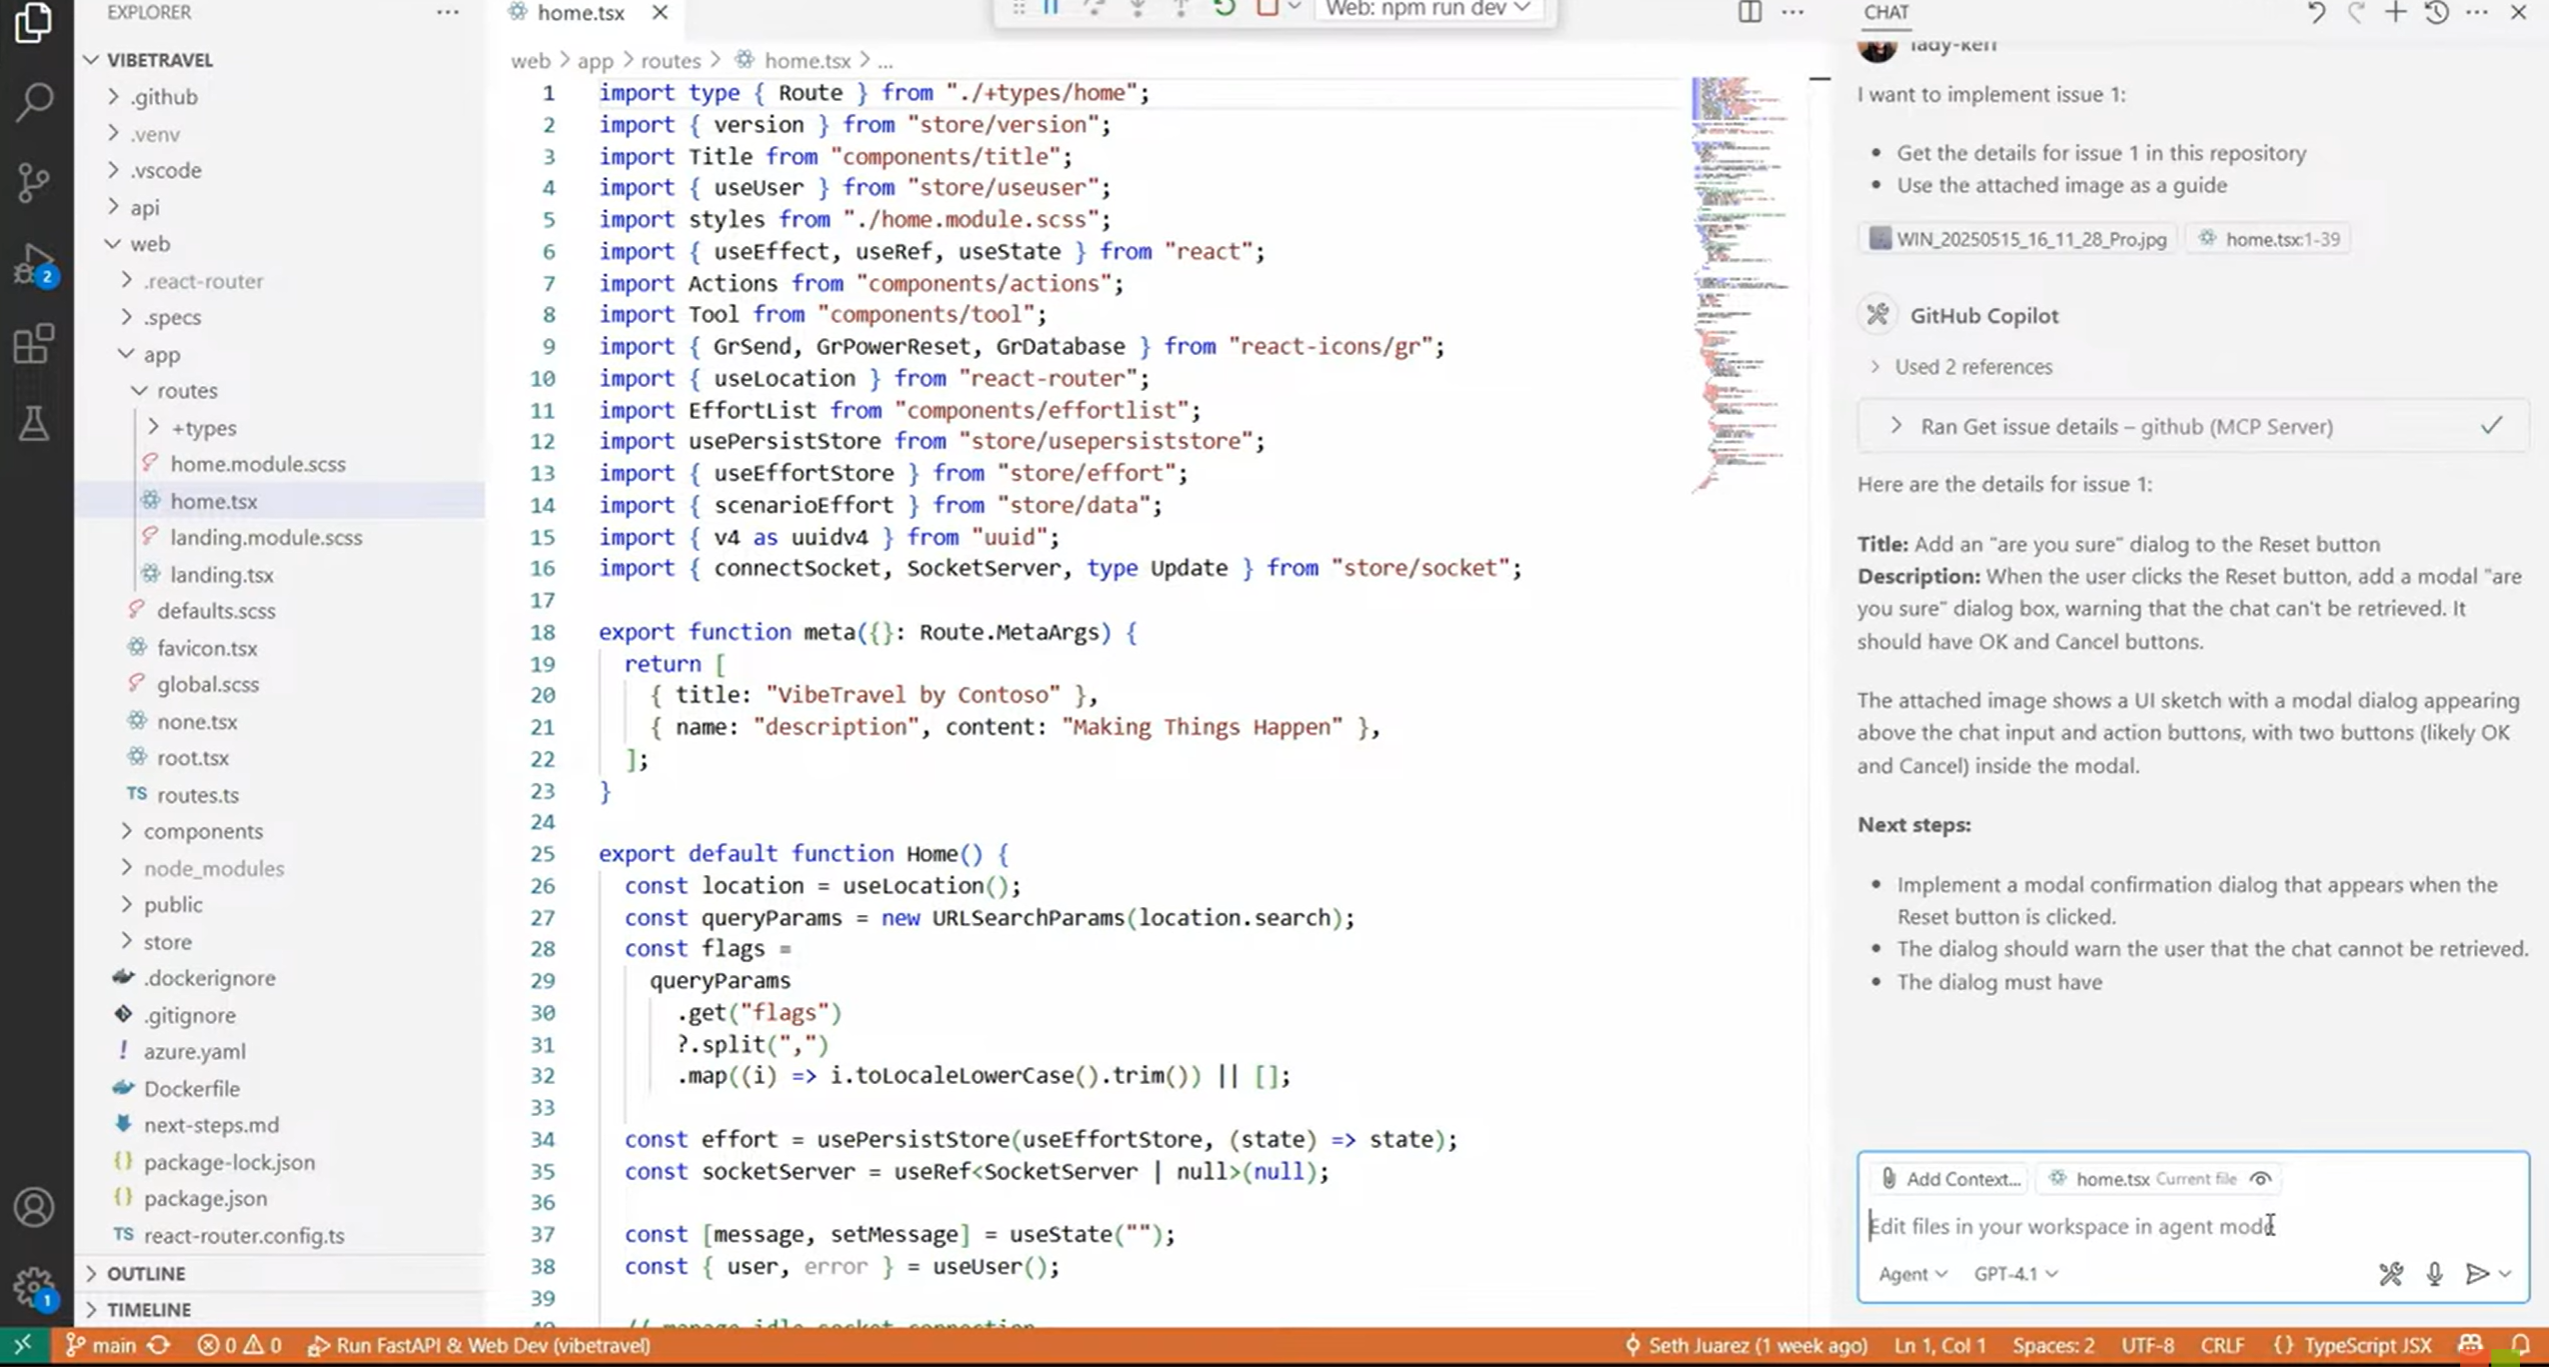The height and width of the screenshot is (1367, 2549).
Task: Click the chat history icon
Action: [2437, 12]
